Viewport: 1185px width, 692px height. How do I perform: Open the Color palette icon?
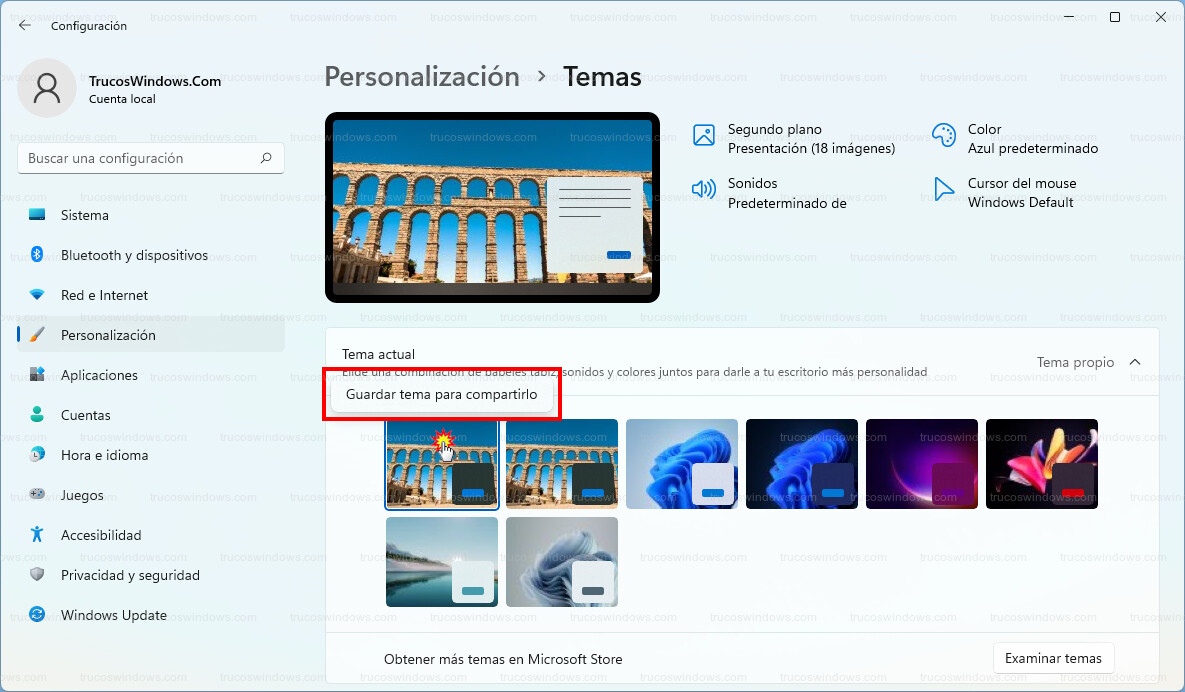pos(943,137)
